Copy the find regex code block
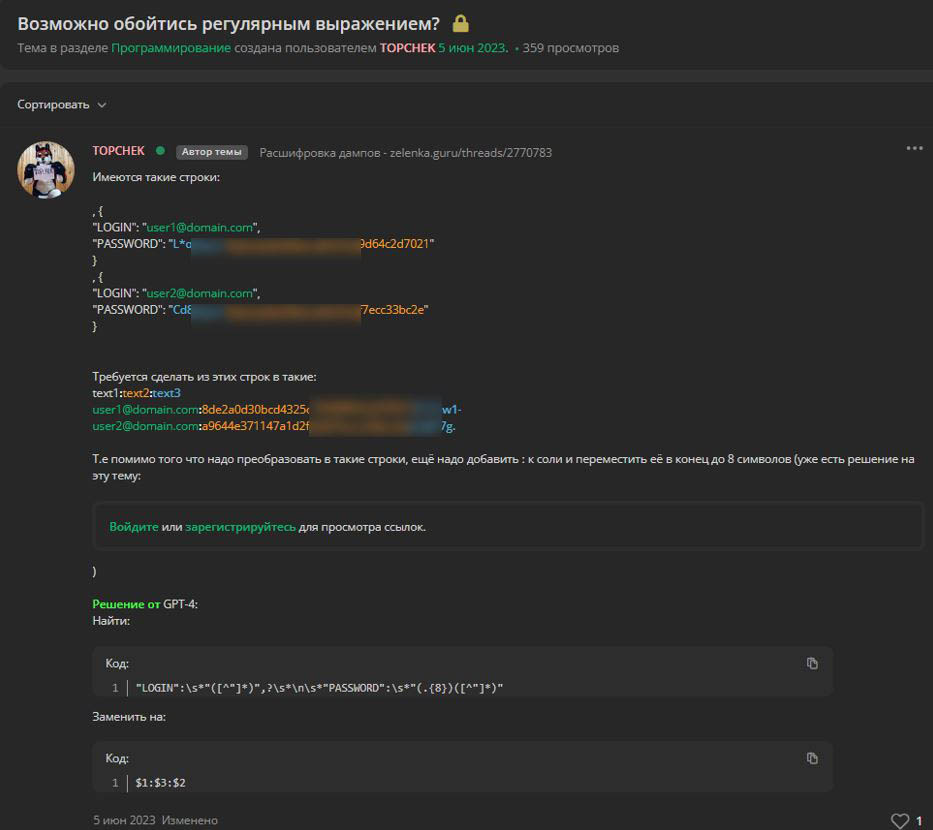 [x=812, y=663]
